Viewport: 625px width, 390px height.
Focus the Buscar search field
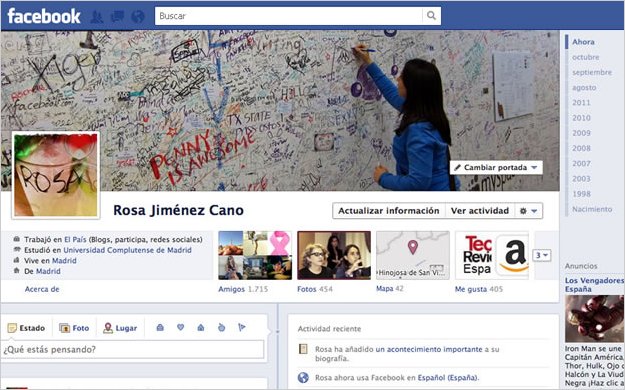[289, 16]
